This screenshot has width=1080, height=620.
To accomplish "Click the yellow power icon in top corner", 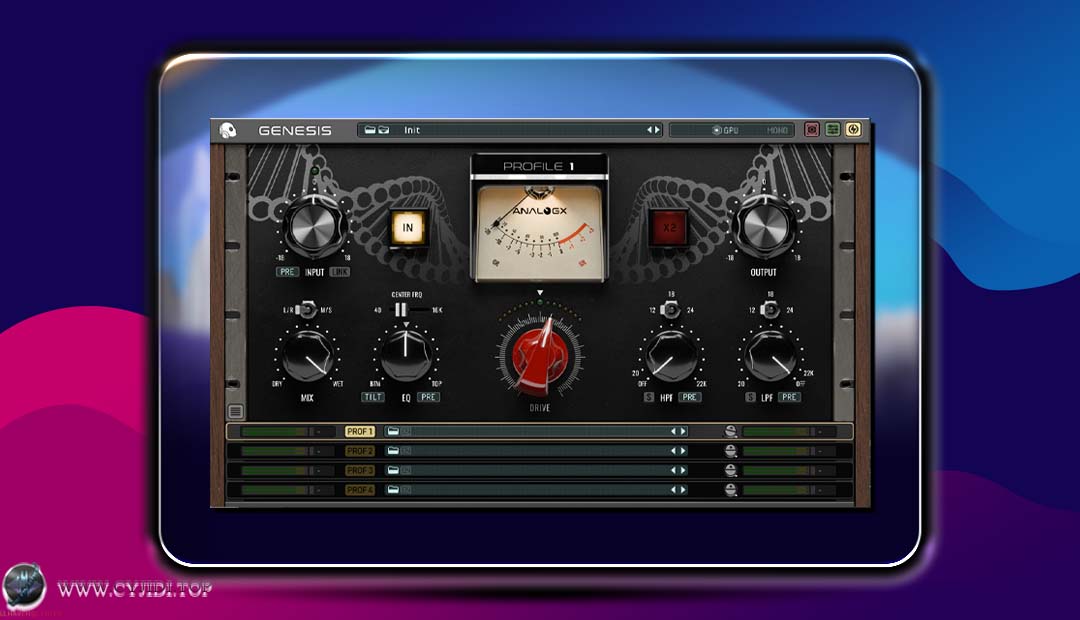I will 851,130.
